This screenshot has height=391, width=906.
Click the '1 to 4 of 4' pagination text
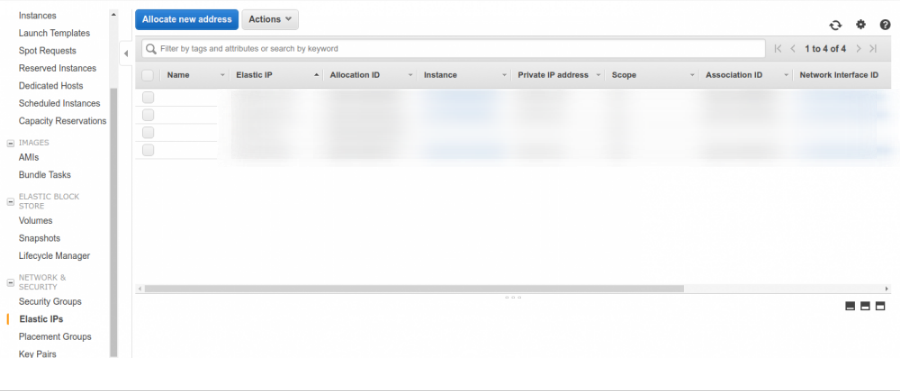point(825,49)
